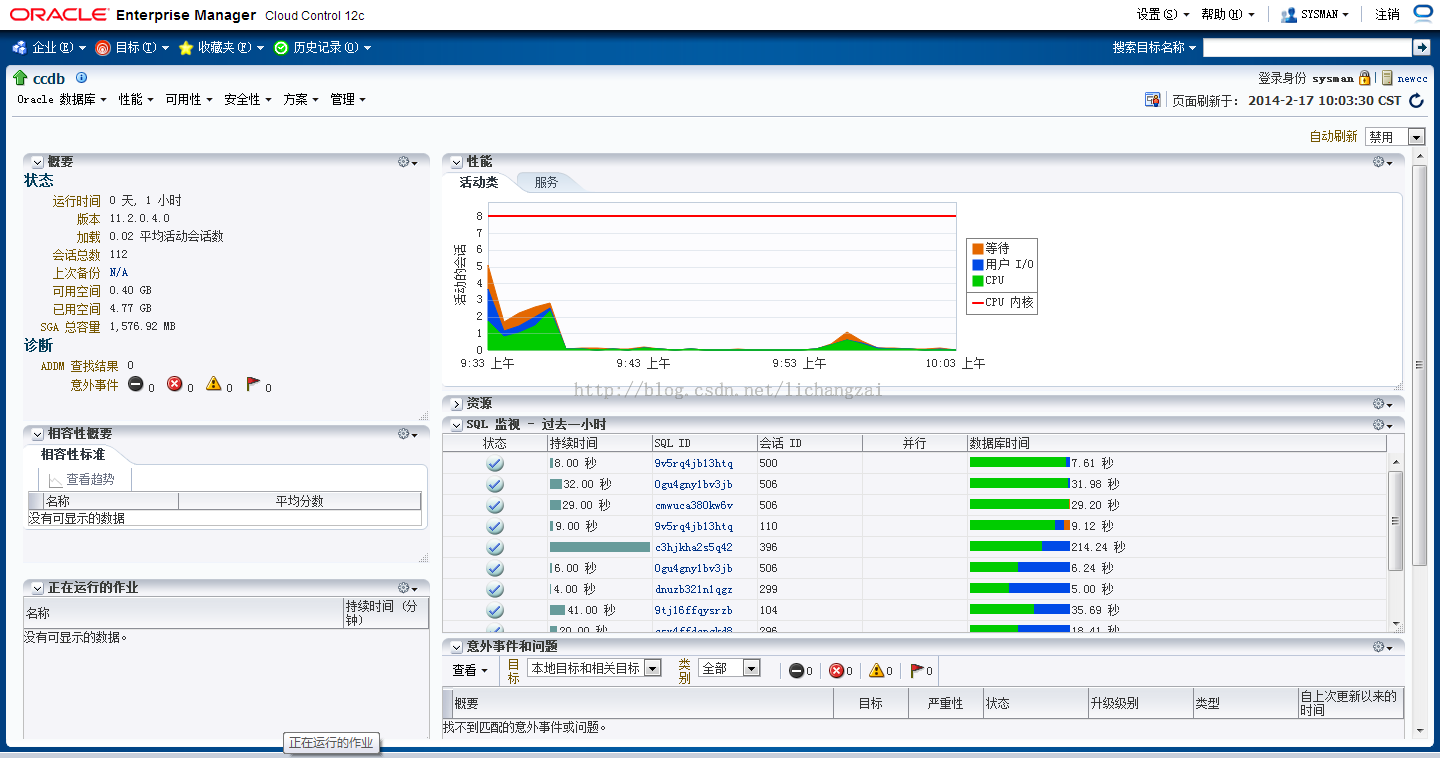Open the 企业 menu
Image resolution: width=1440 pixels, height=758 pixels.
click(49, 47)
